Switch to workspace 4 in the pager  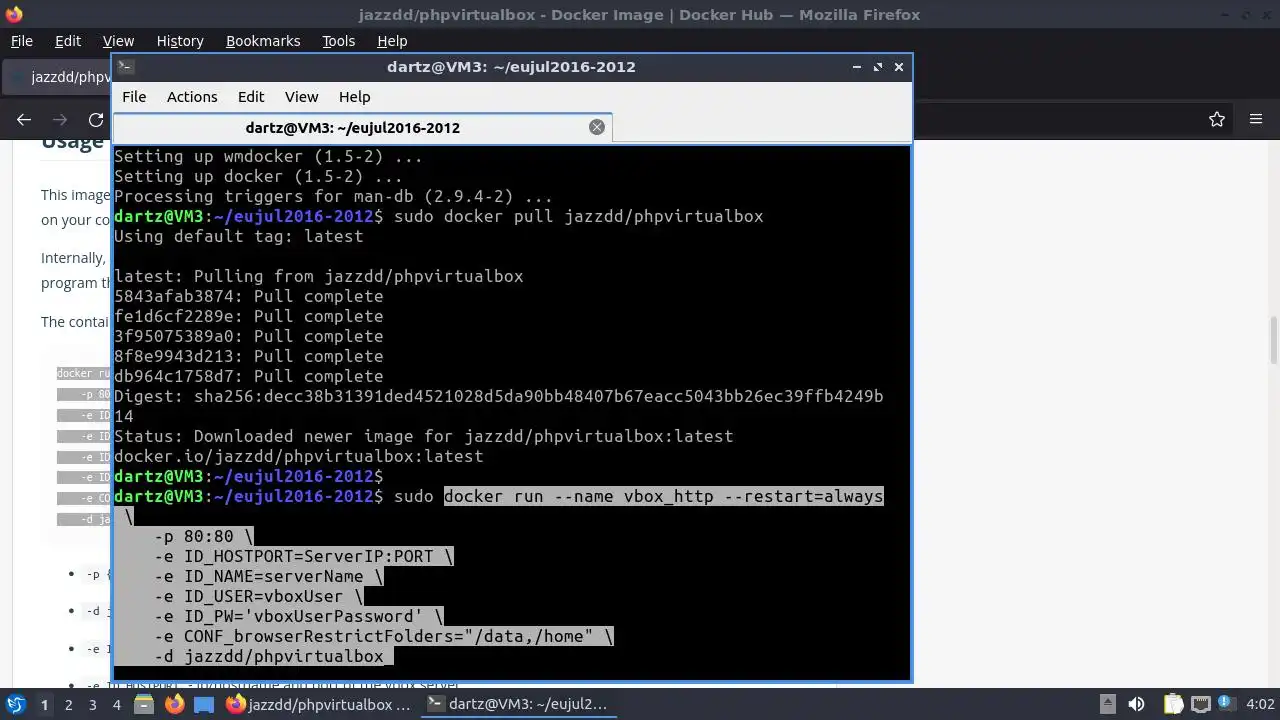click(x=116, y=704)
